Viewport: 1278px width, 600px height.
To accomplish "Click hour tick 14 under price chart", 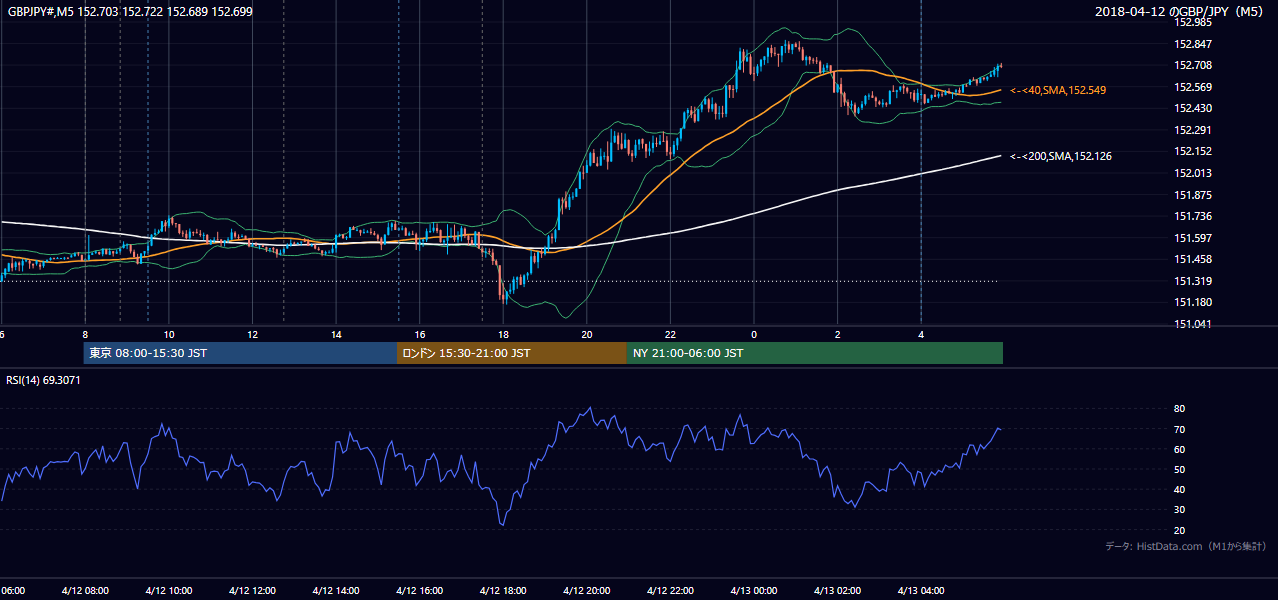I will pos(336,334).
